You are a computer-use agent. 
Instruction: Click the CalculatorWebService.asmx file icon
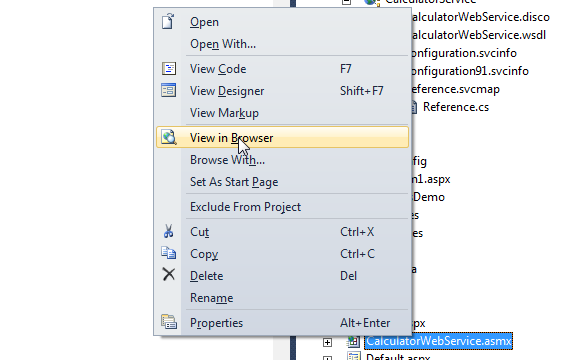click(354, 341)
